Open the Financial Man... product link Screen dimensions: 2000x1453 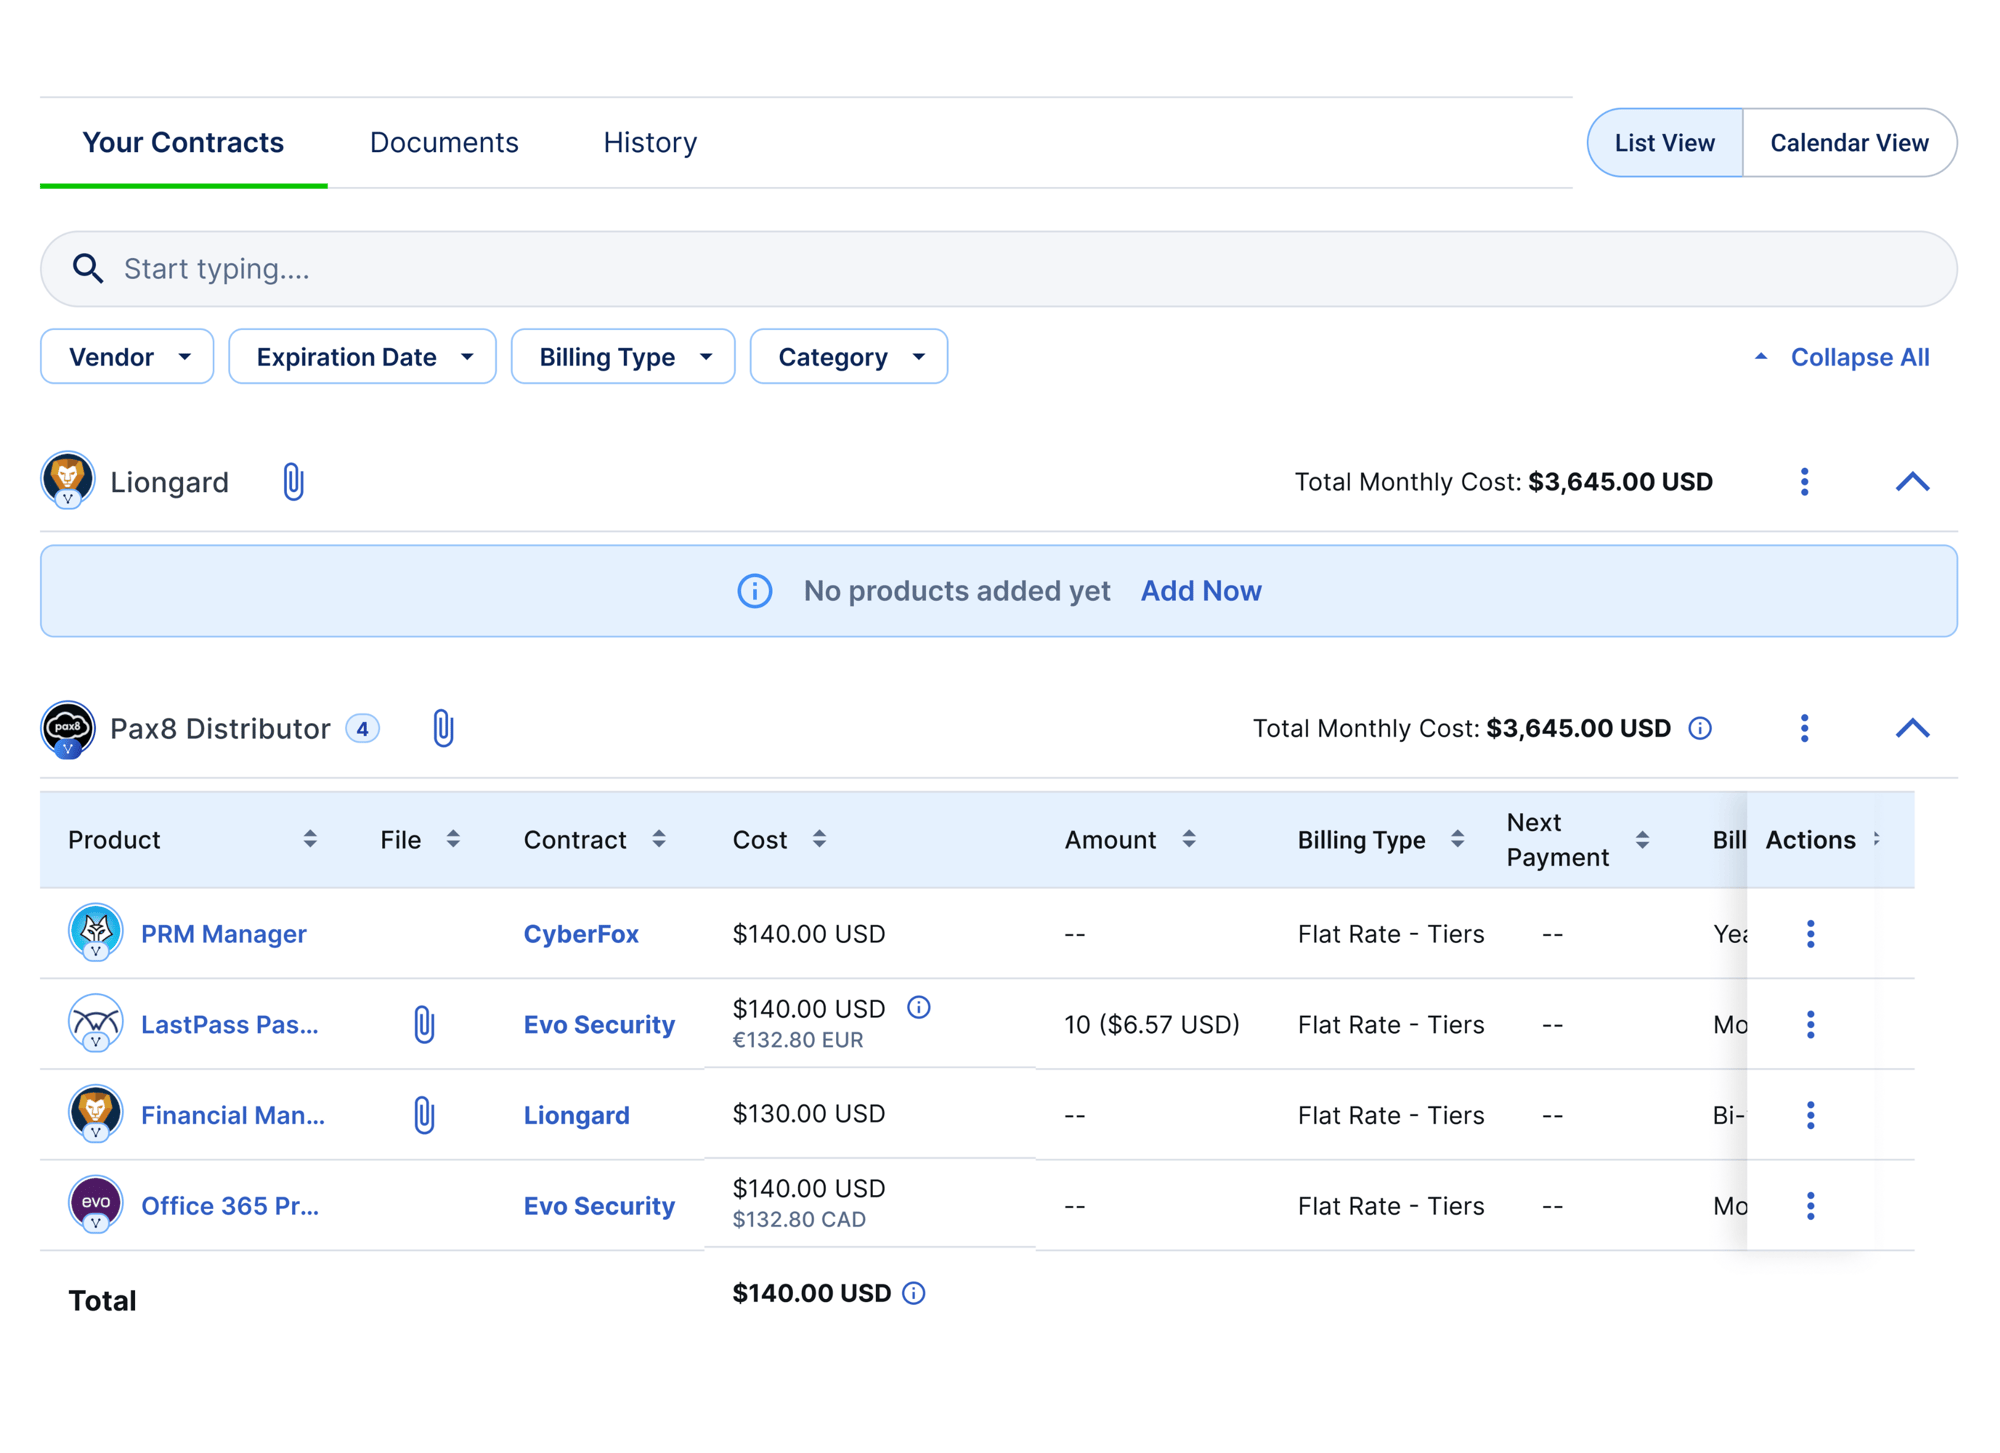click(233, 1115)
